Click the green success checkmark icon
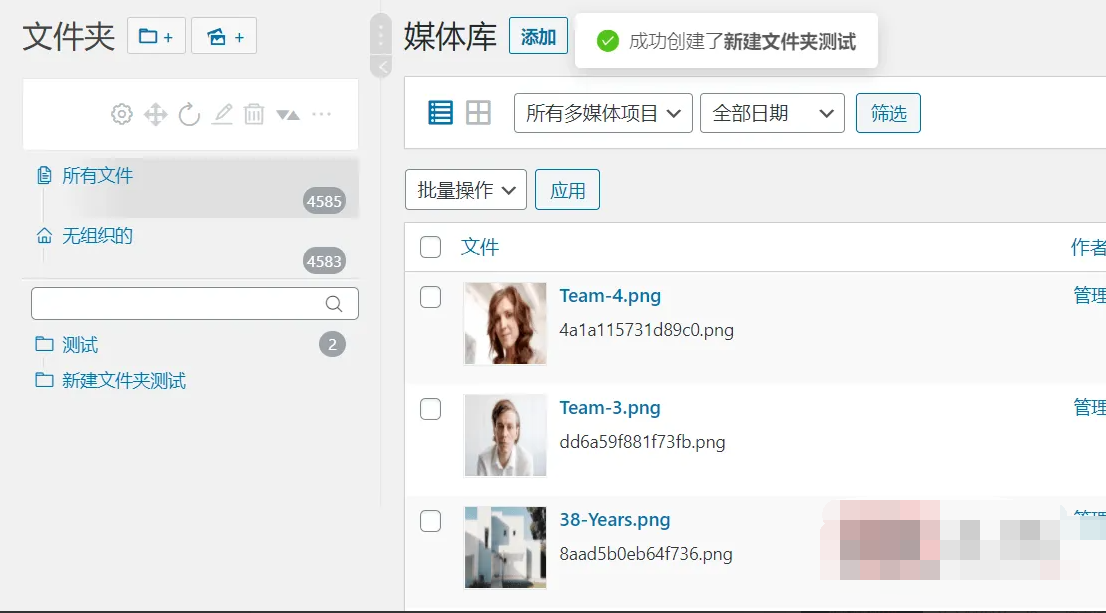Image resolution: width=1106 pixels, height=613 pixels. tap(607, 41)
